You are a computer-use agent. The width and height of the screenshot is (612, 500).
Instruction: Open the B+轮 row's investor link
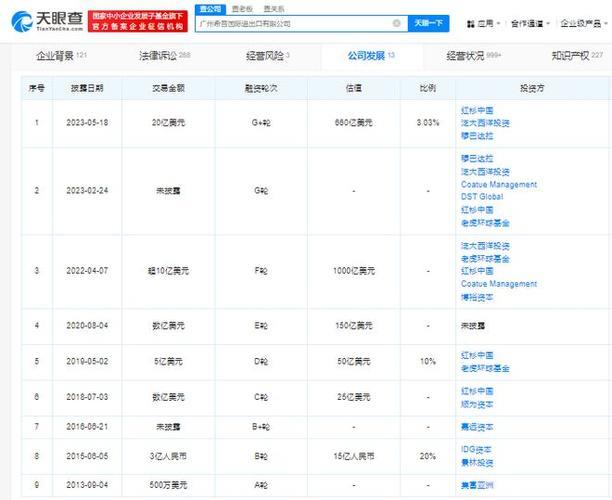point(477,427)
